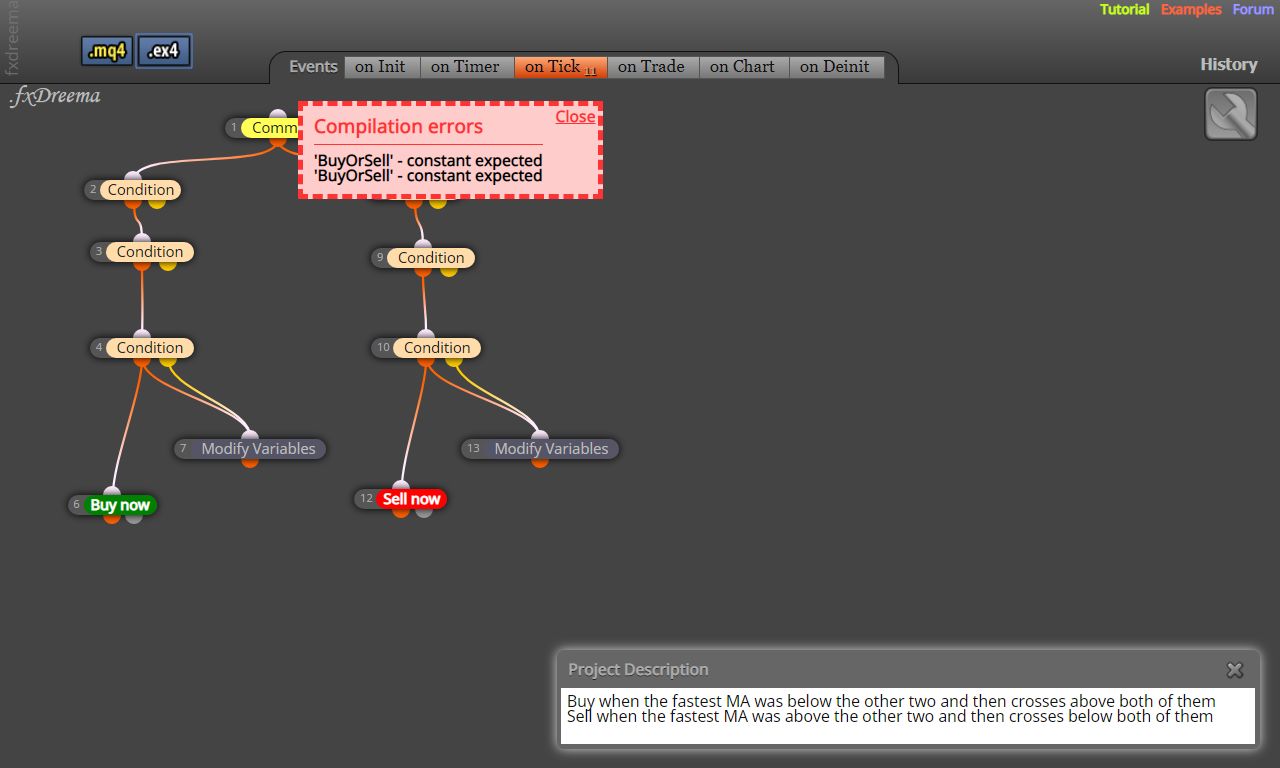Close the Compilation errors popup
The height and width of the screenshot is (768, 1280).
(x=575, y=117)
